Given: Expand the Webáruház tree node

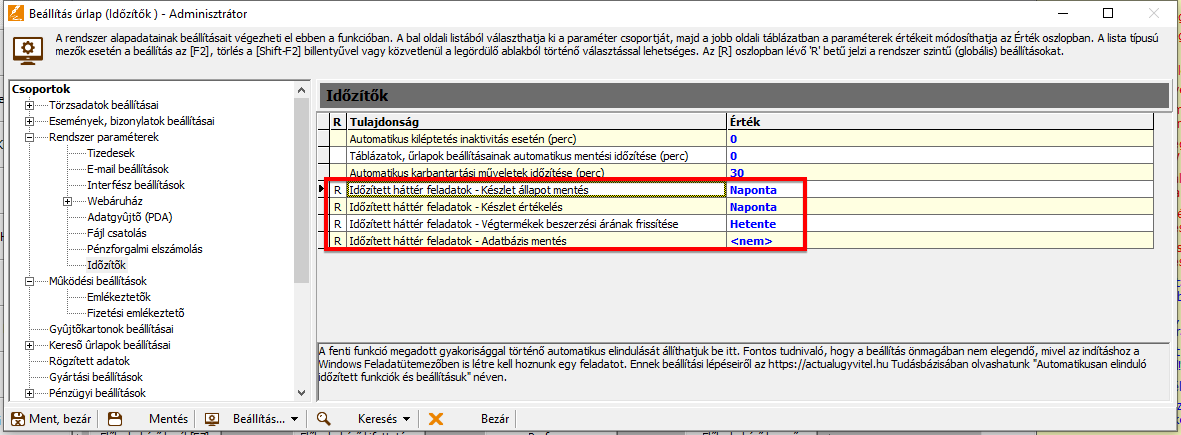Looking at the screenshot, I should pyautogui.click(x=68, y=201).
